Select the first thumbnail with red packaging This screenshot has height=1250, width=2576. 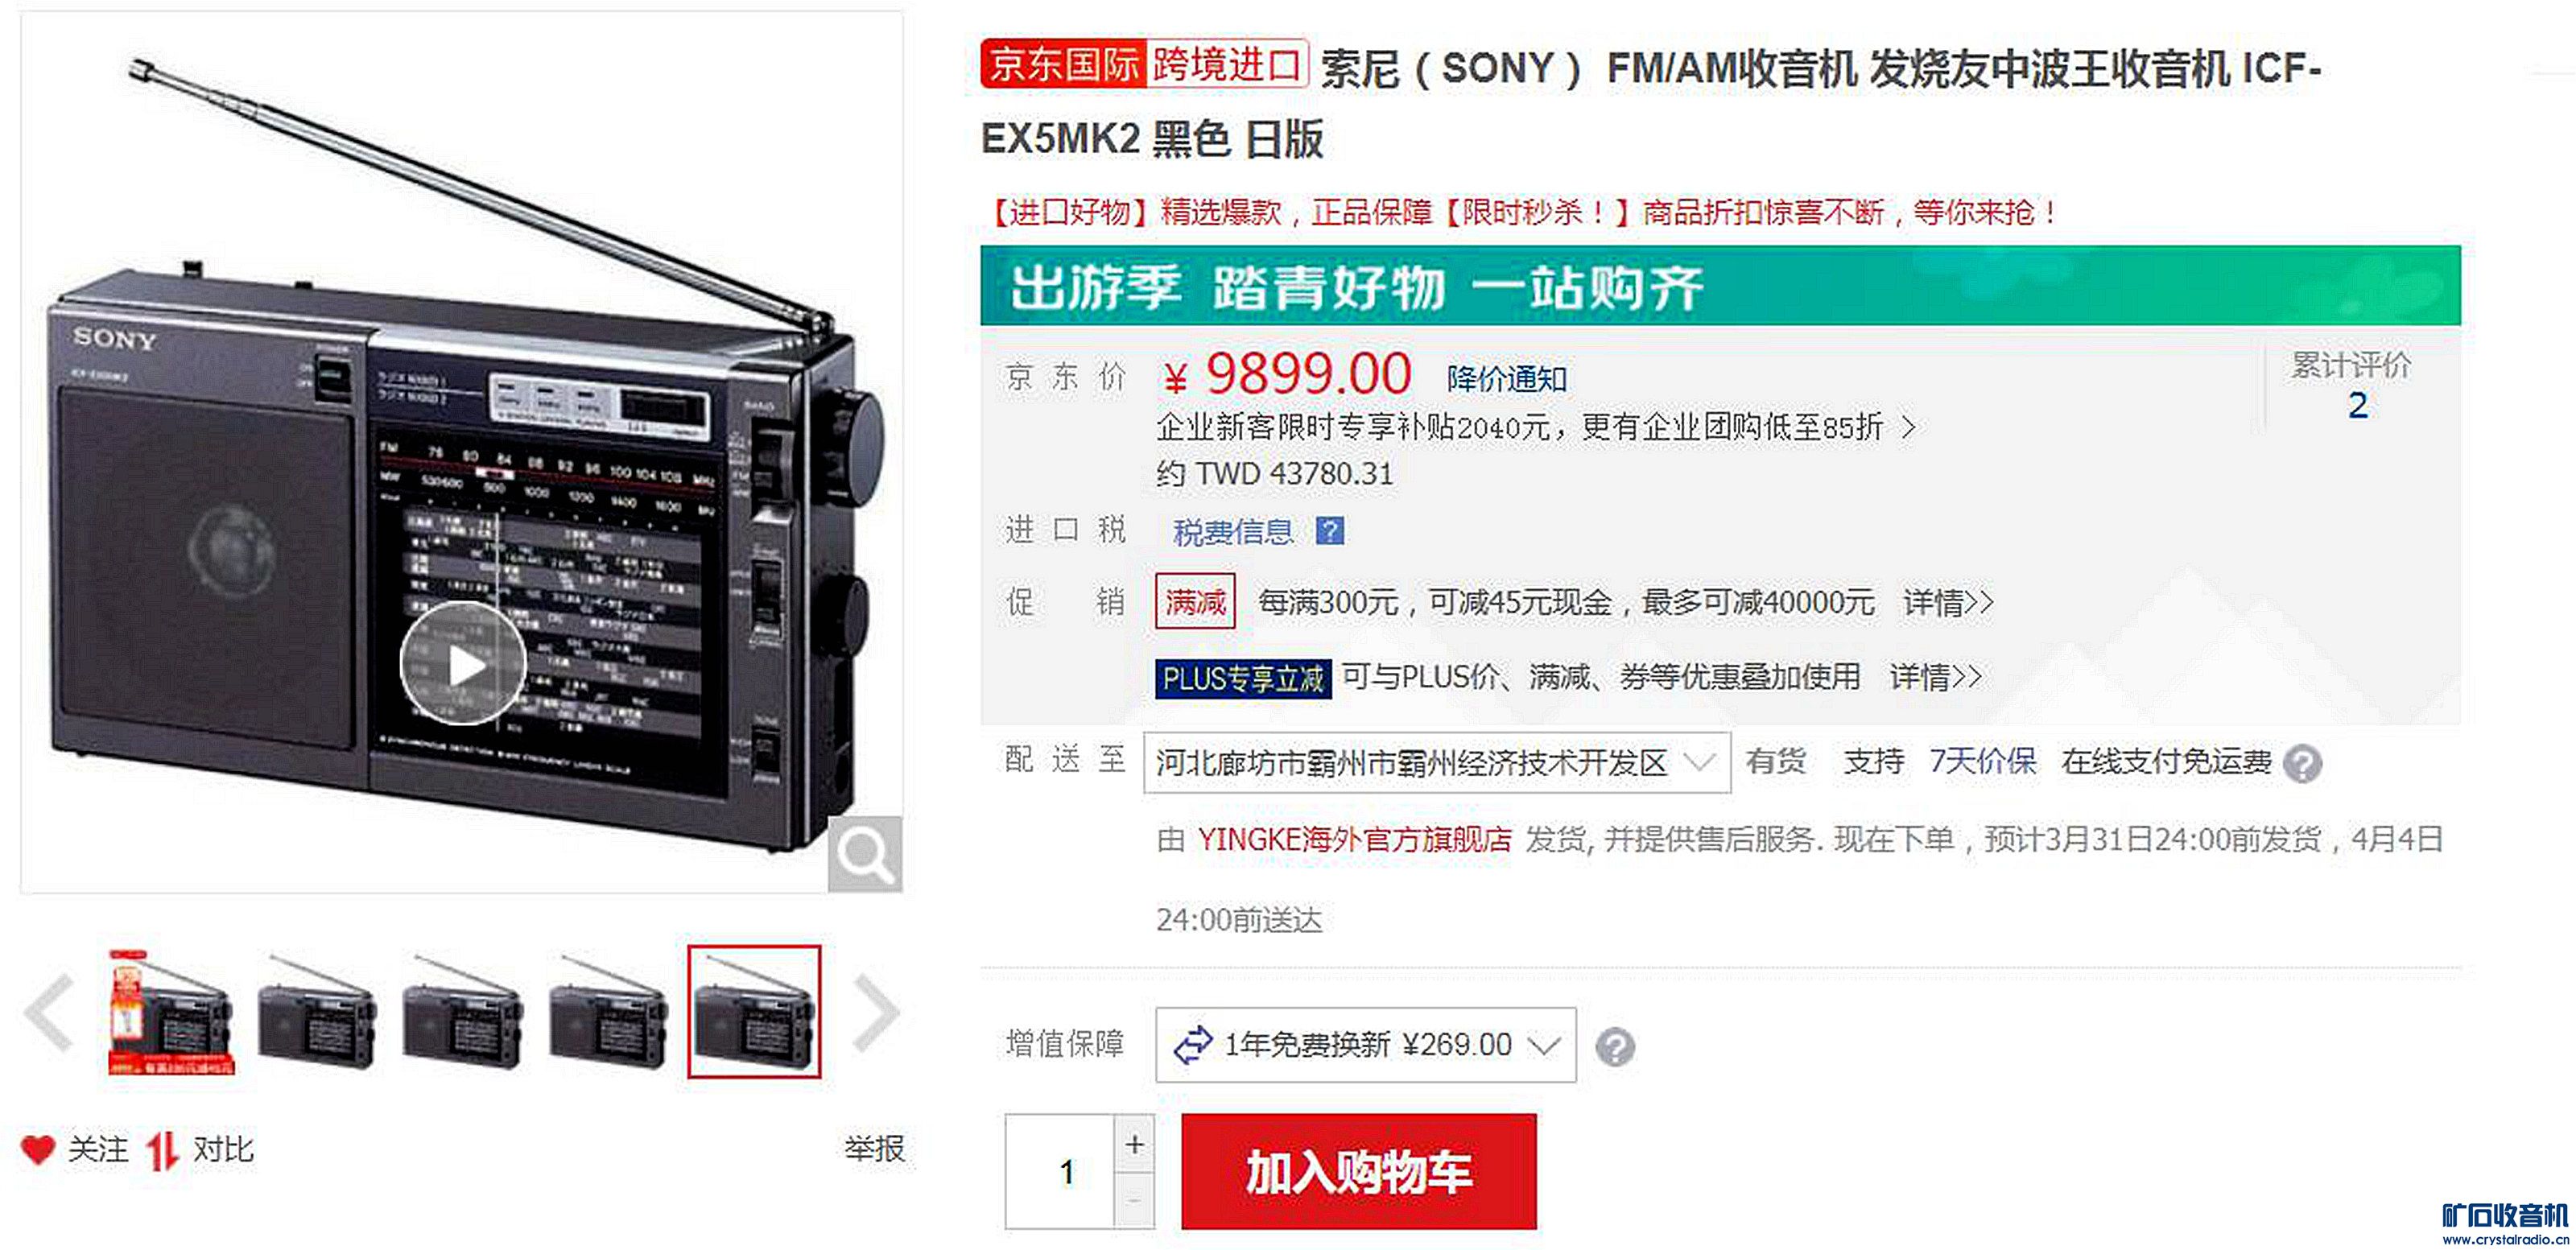click(171, 1013)
